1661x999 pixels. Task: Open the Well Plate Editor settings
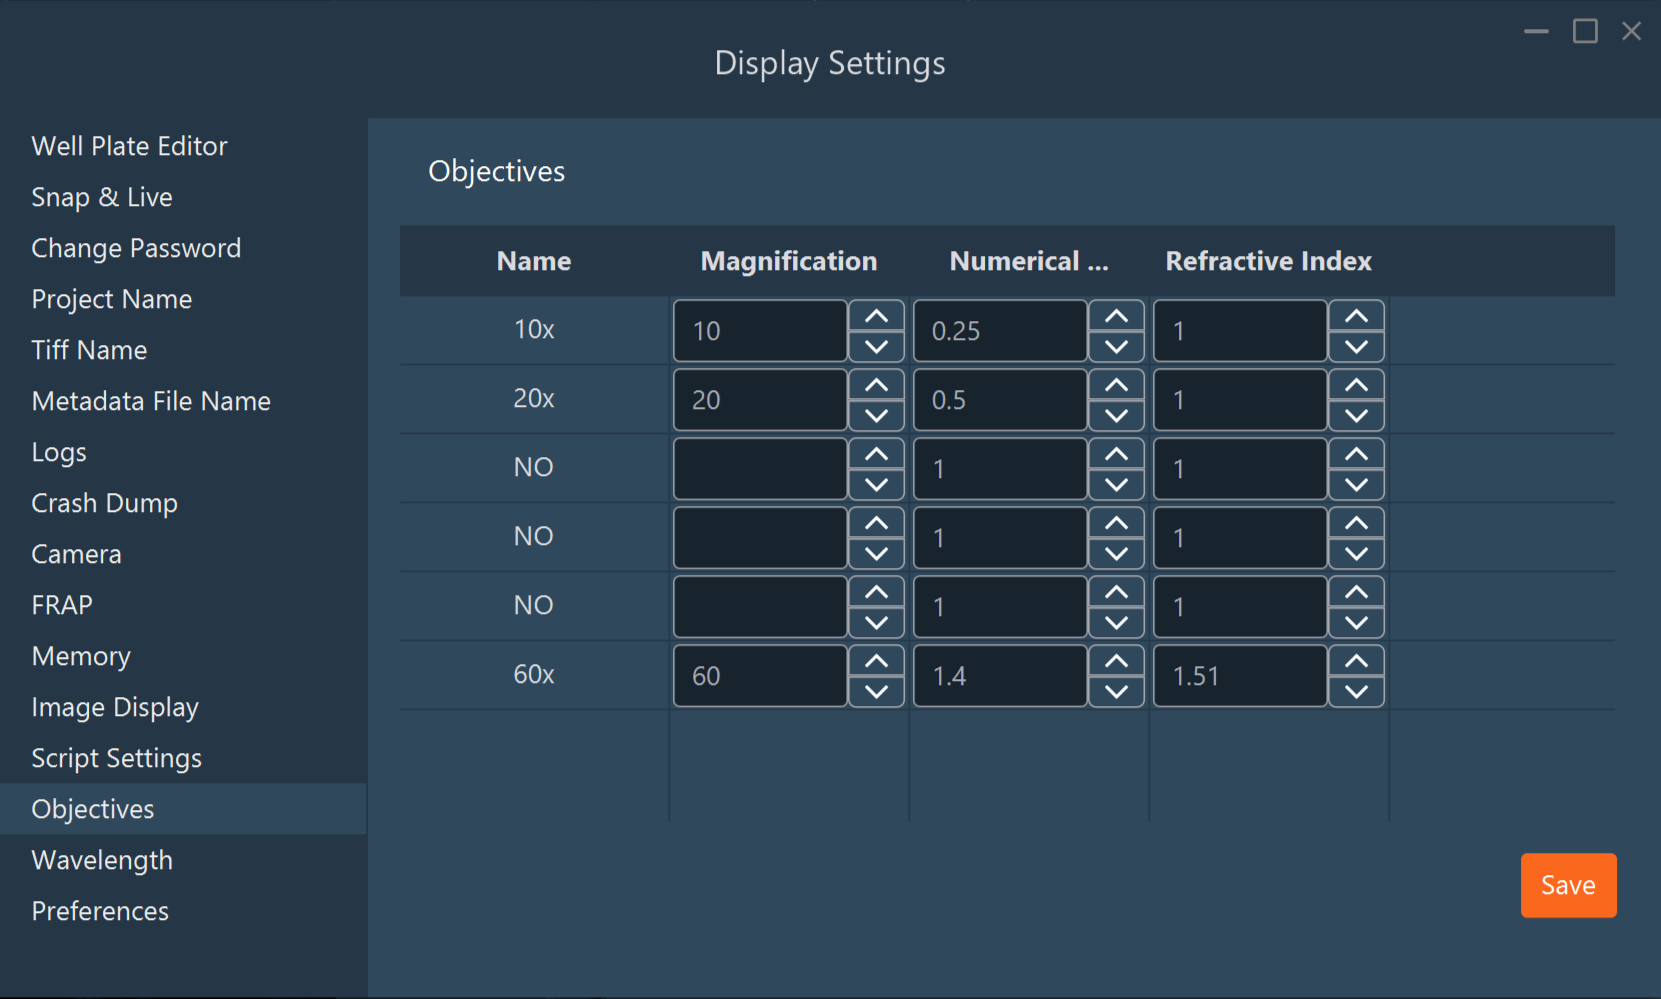coord(129,145)
